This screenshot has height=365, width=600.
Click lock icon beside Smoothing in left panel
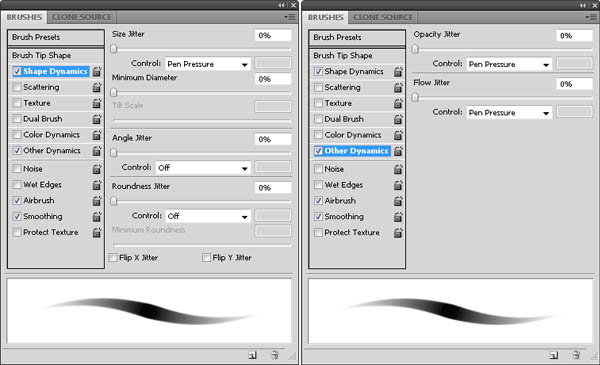coord(97,217)
